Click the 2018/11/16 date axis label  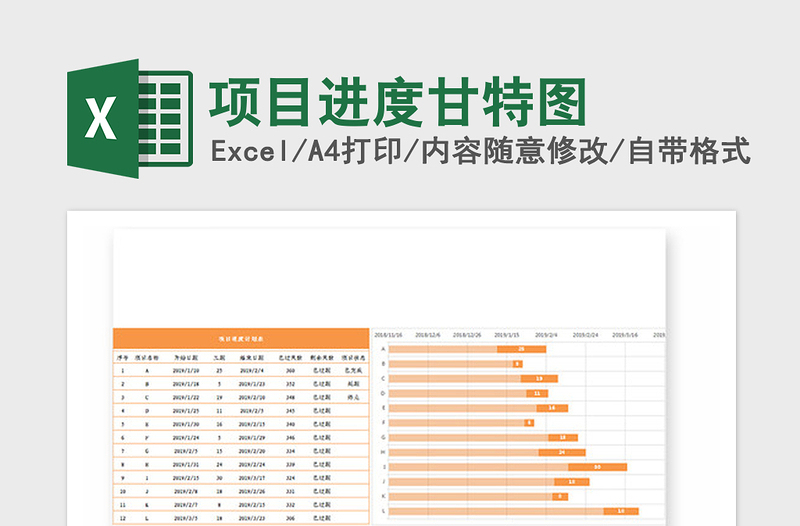388,336
